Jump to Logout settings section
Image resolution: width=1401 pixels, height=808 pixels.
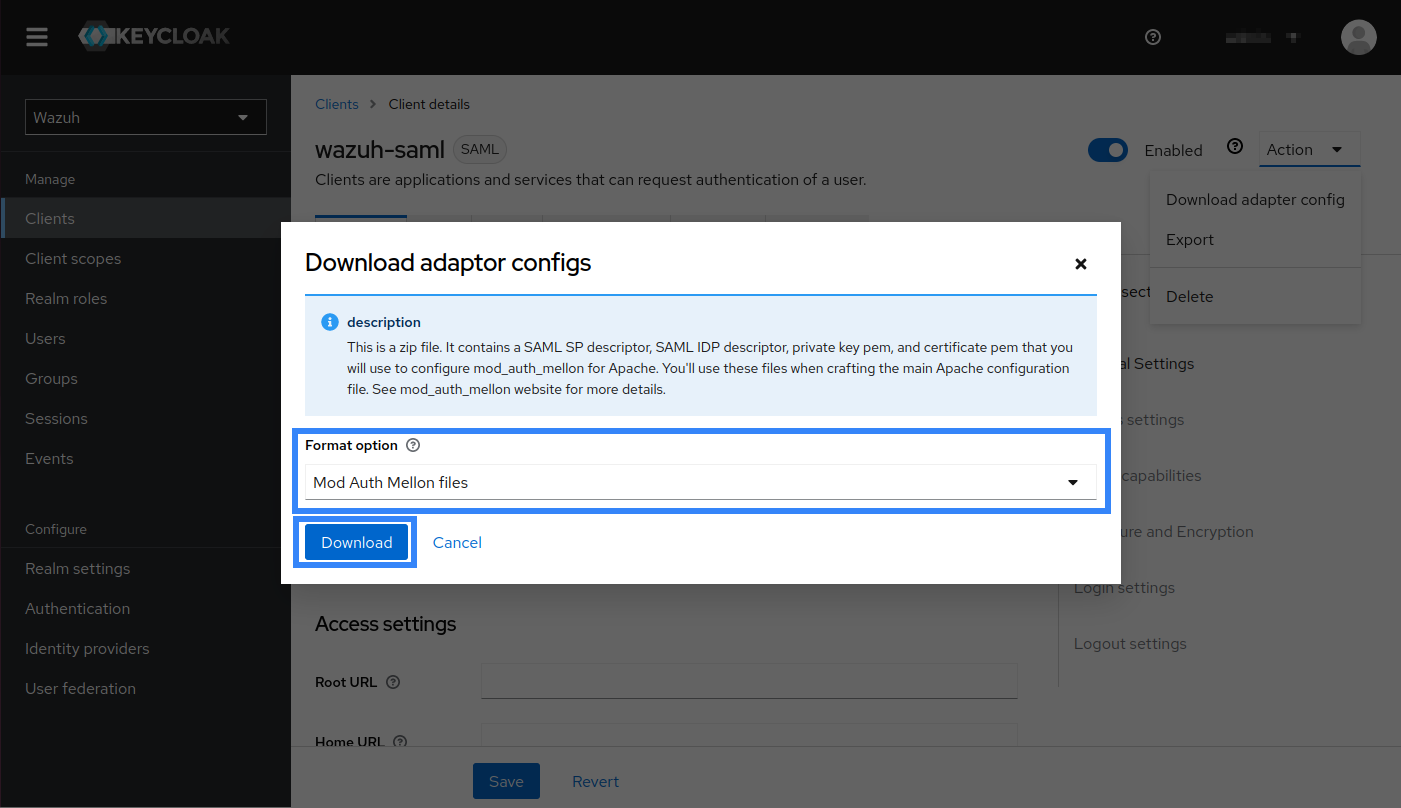coord(1130,643)
